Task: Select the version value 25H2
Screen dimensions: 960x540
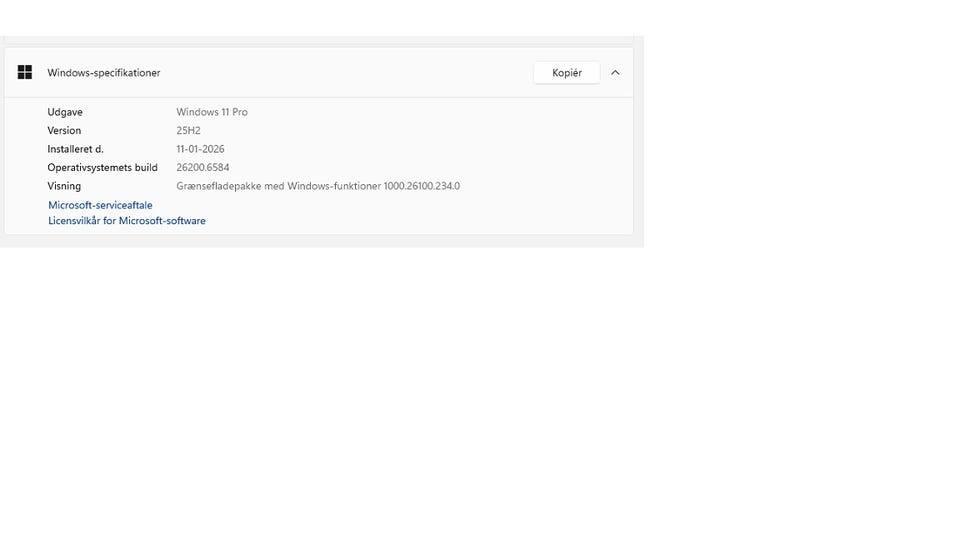Action: [x=189, y=130]
